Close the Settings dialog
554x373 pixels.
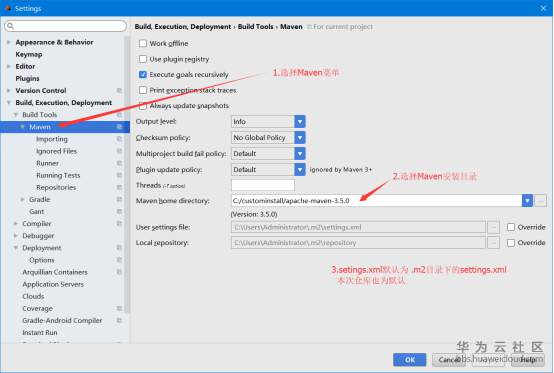coord(543,8)
